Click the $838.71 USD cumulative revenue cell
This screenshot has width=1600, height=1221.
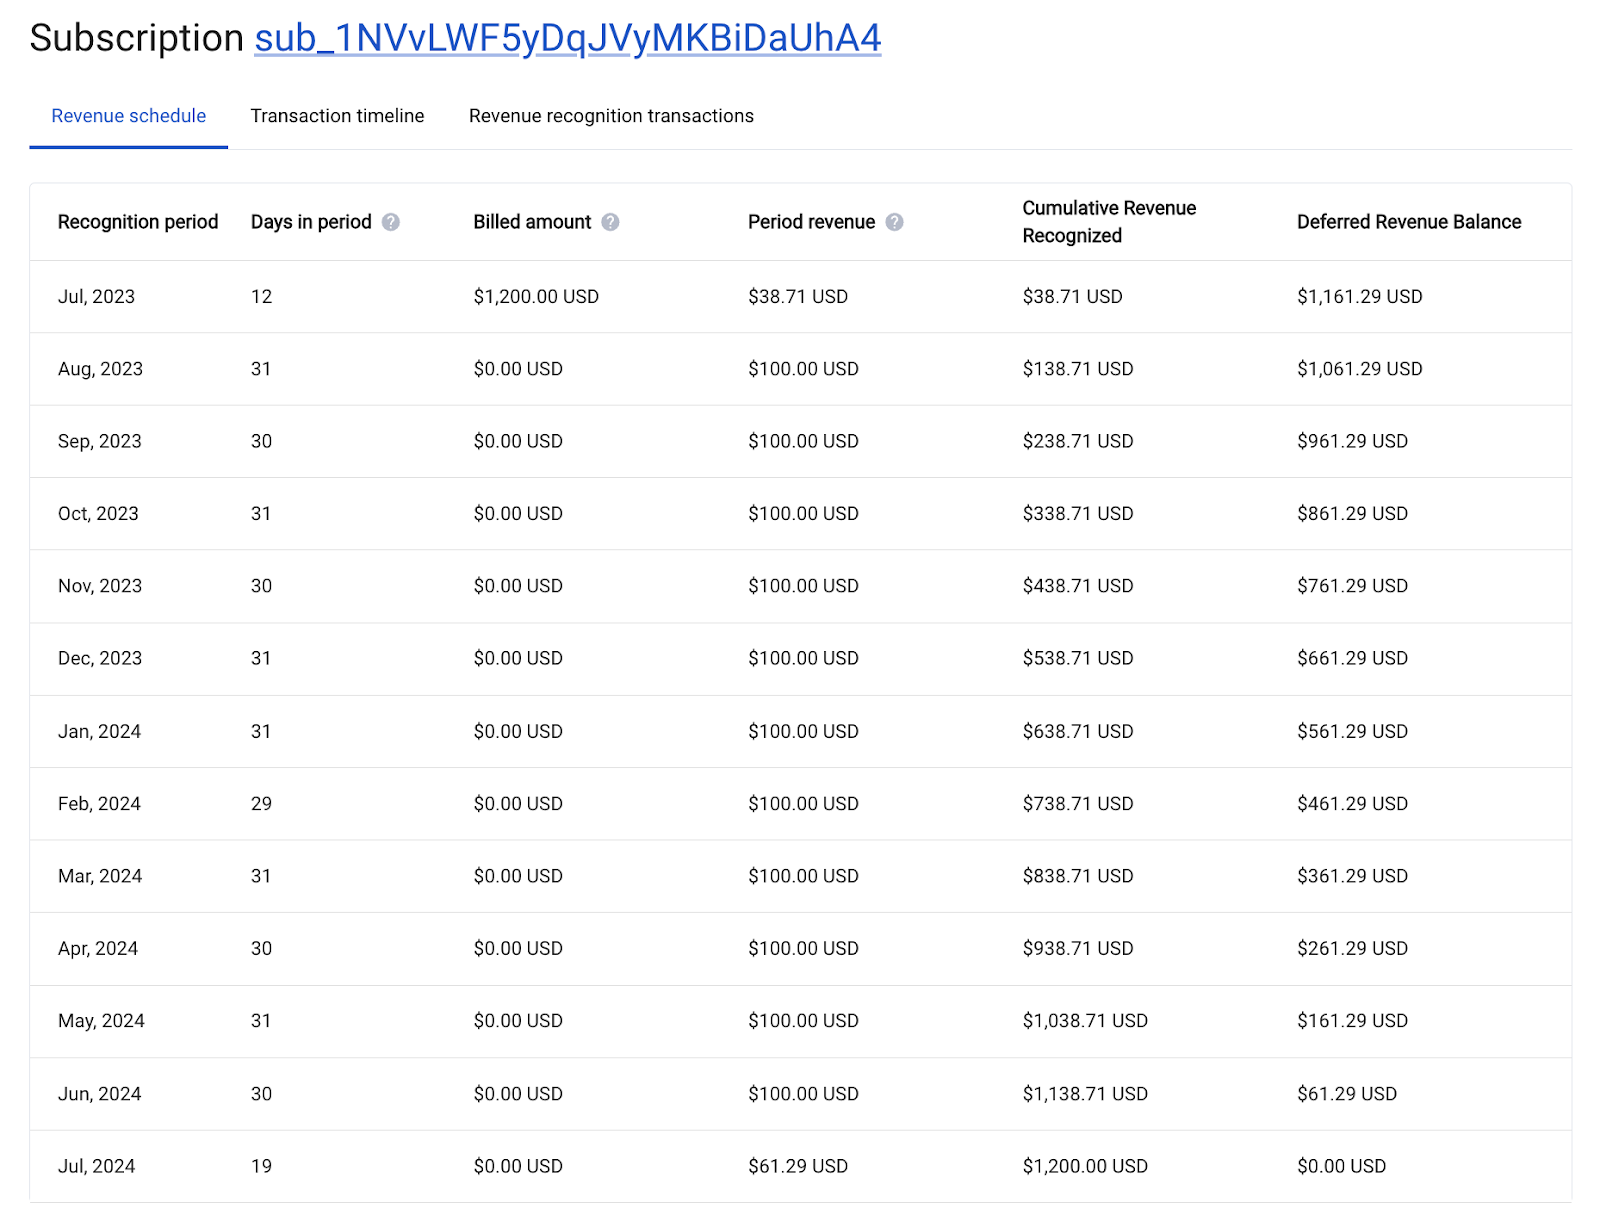[1078, 876]
